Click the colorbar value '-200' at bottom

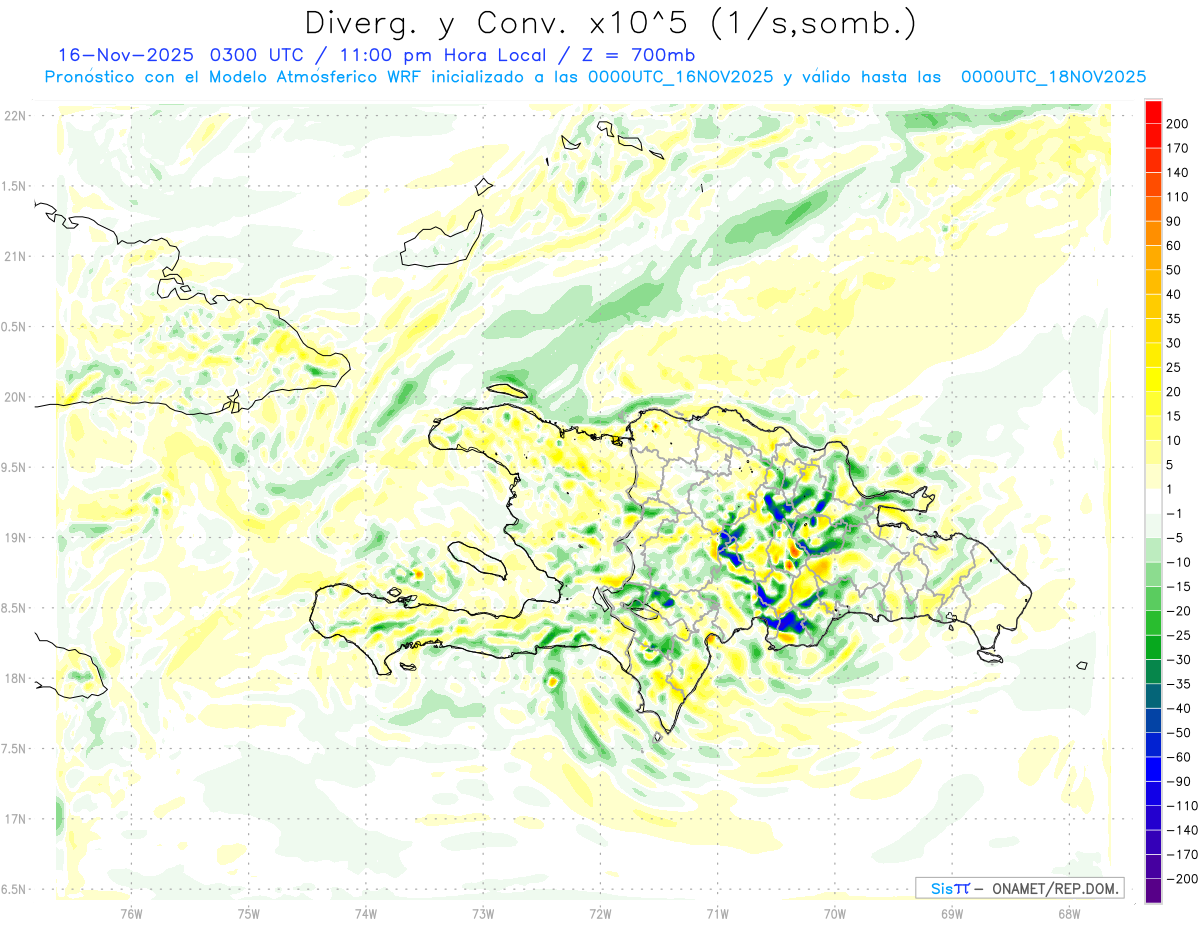click(x=1180, y=878)
